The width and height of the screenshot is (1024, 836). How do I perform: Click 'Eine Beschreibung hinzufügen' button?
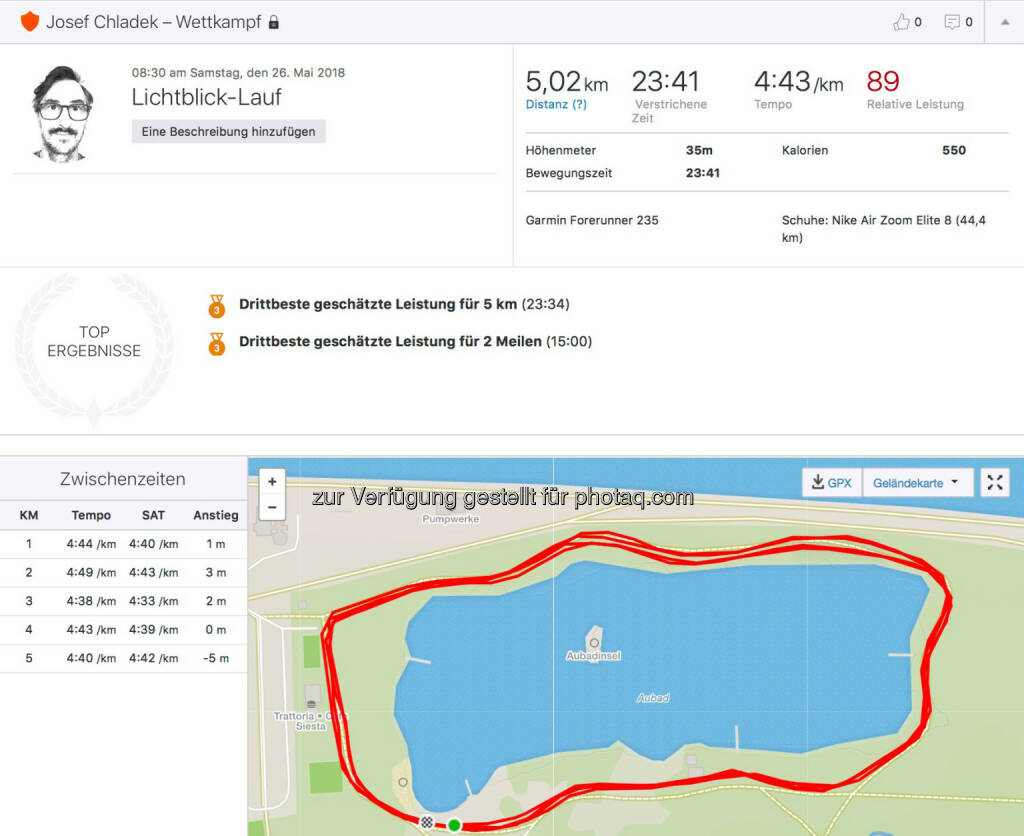pyautogui.click(x=228, y=132)
